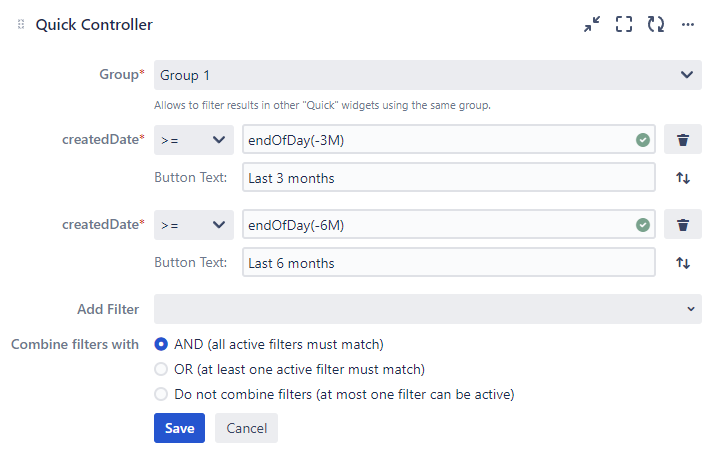Open operator dropdown for first createdDate filter
This screenshot has width=711, height=455.
pos(194,140)
